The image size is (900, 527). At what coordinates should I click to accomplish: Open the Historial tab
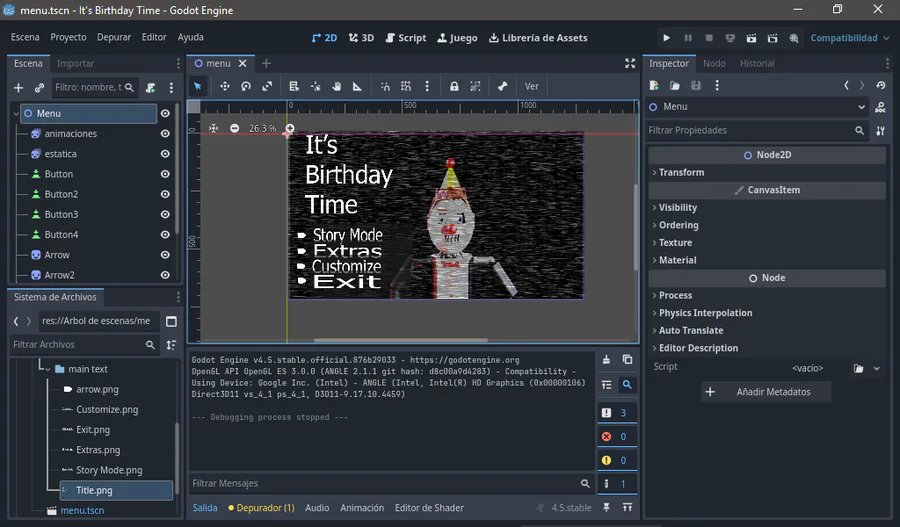(757, 63)
